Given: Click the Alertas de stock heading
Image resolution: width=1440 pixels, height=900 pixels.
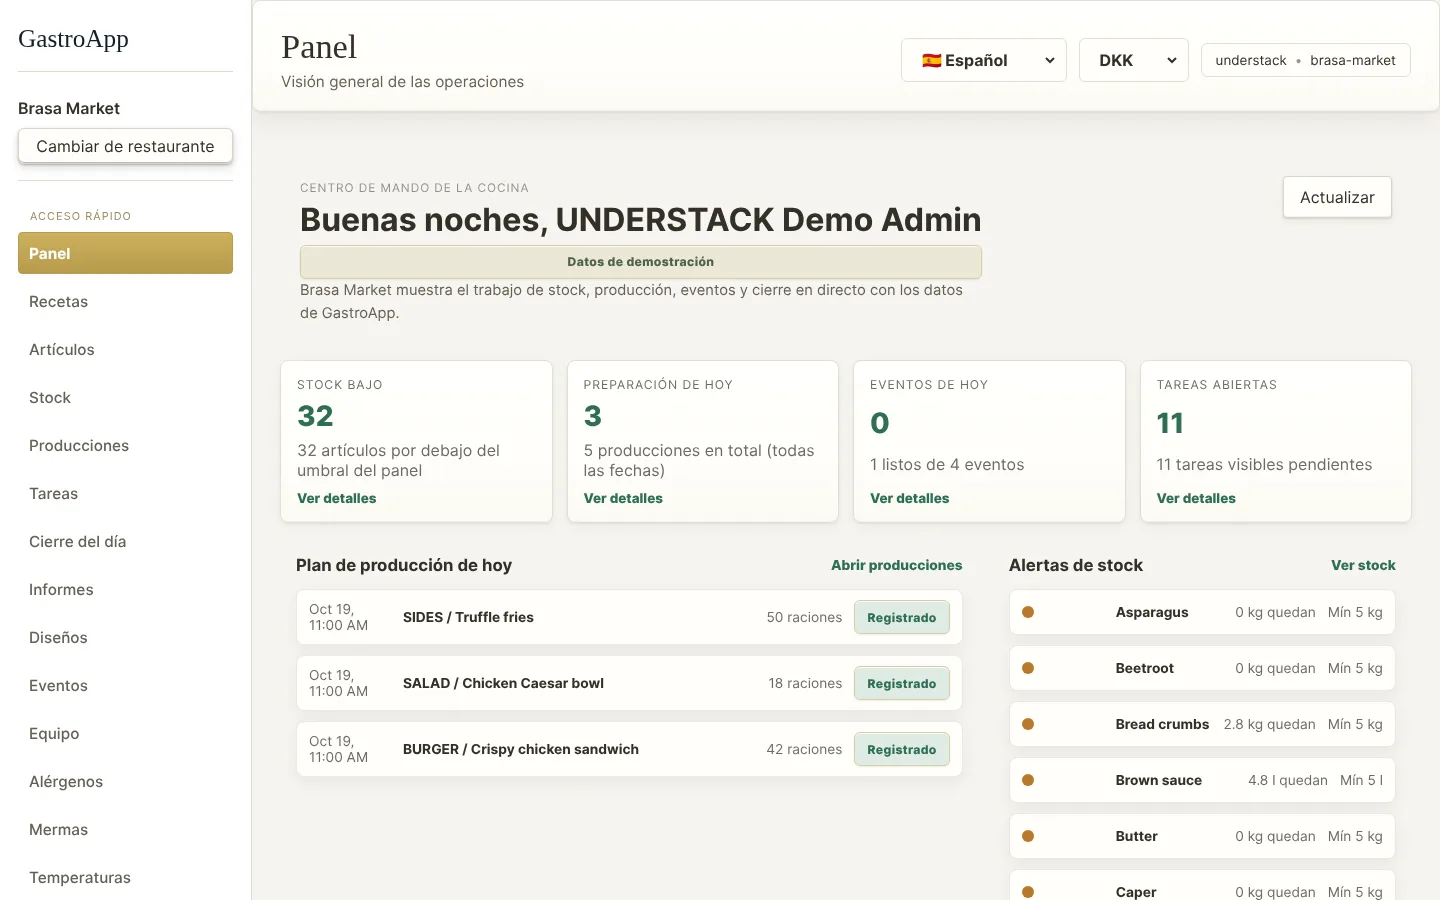Looking at the screenshot, I should (1076, 565).
